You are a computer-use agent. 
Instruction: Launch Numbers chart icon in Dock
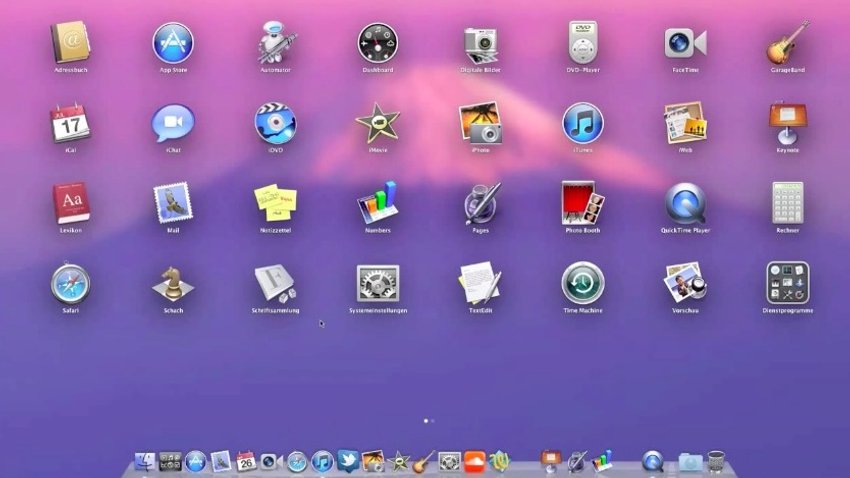click(x=602, y=462)
